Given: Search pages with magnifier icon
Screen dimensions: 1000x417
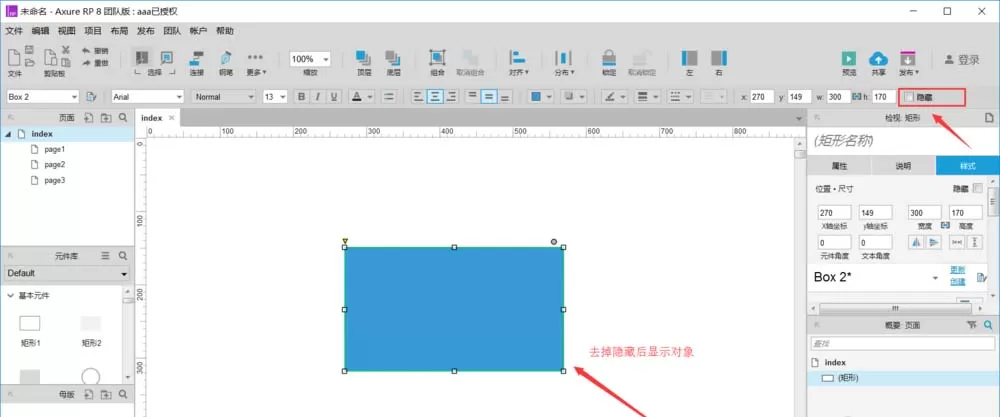Looking at the screenshot, I should click(x=122, y=118).
